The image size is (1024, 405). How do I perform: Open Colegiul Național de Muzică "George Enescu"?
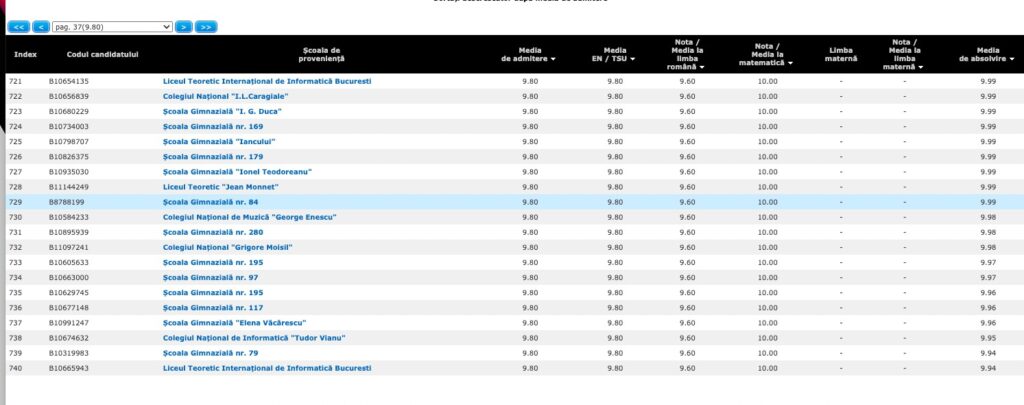tap(249, 217)
